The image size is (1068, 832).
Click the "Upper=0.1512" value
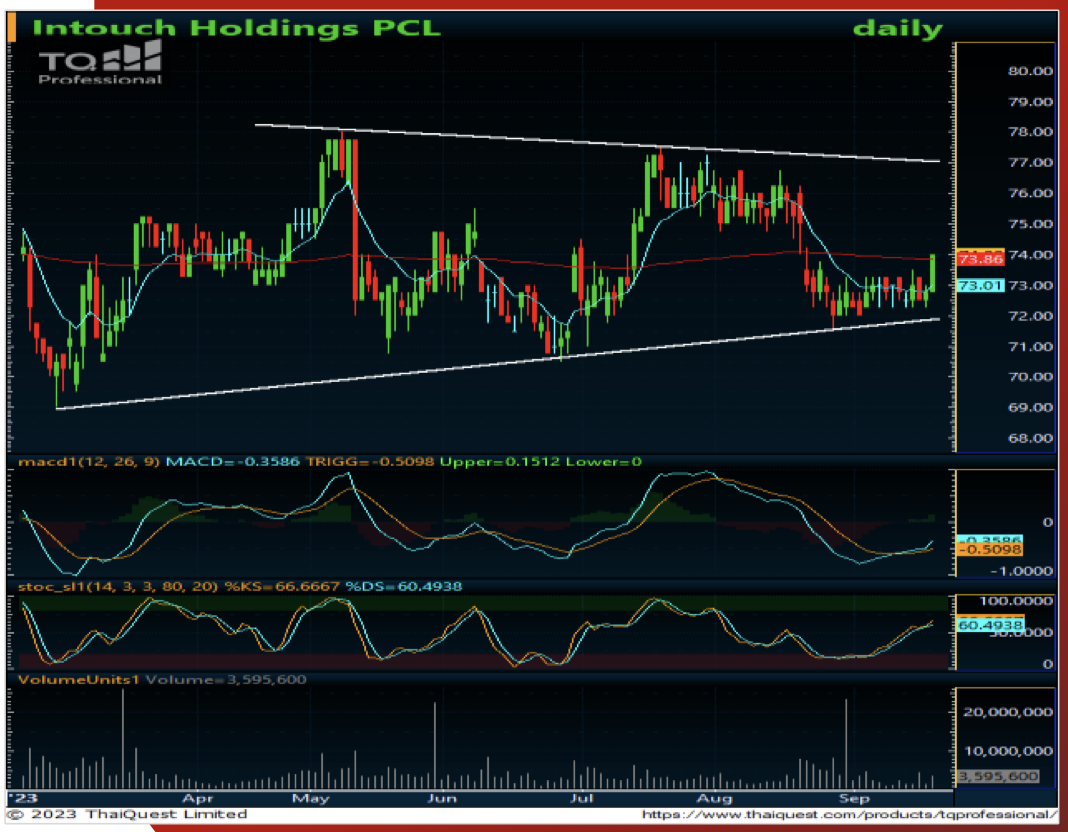[499, 462]
